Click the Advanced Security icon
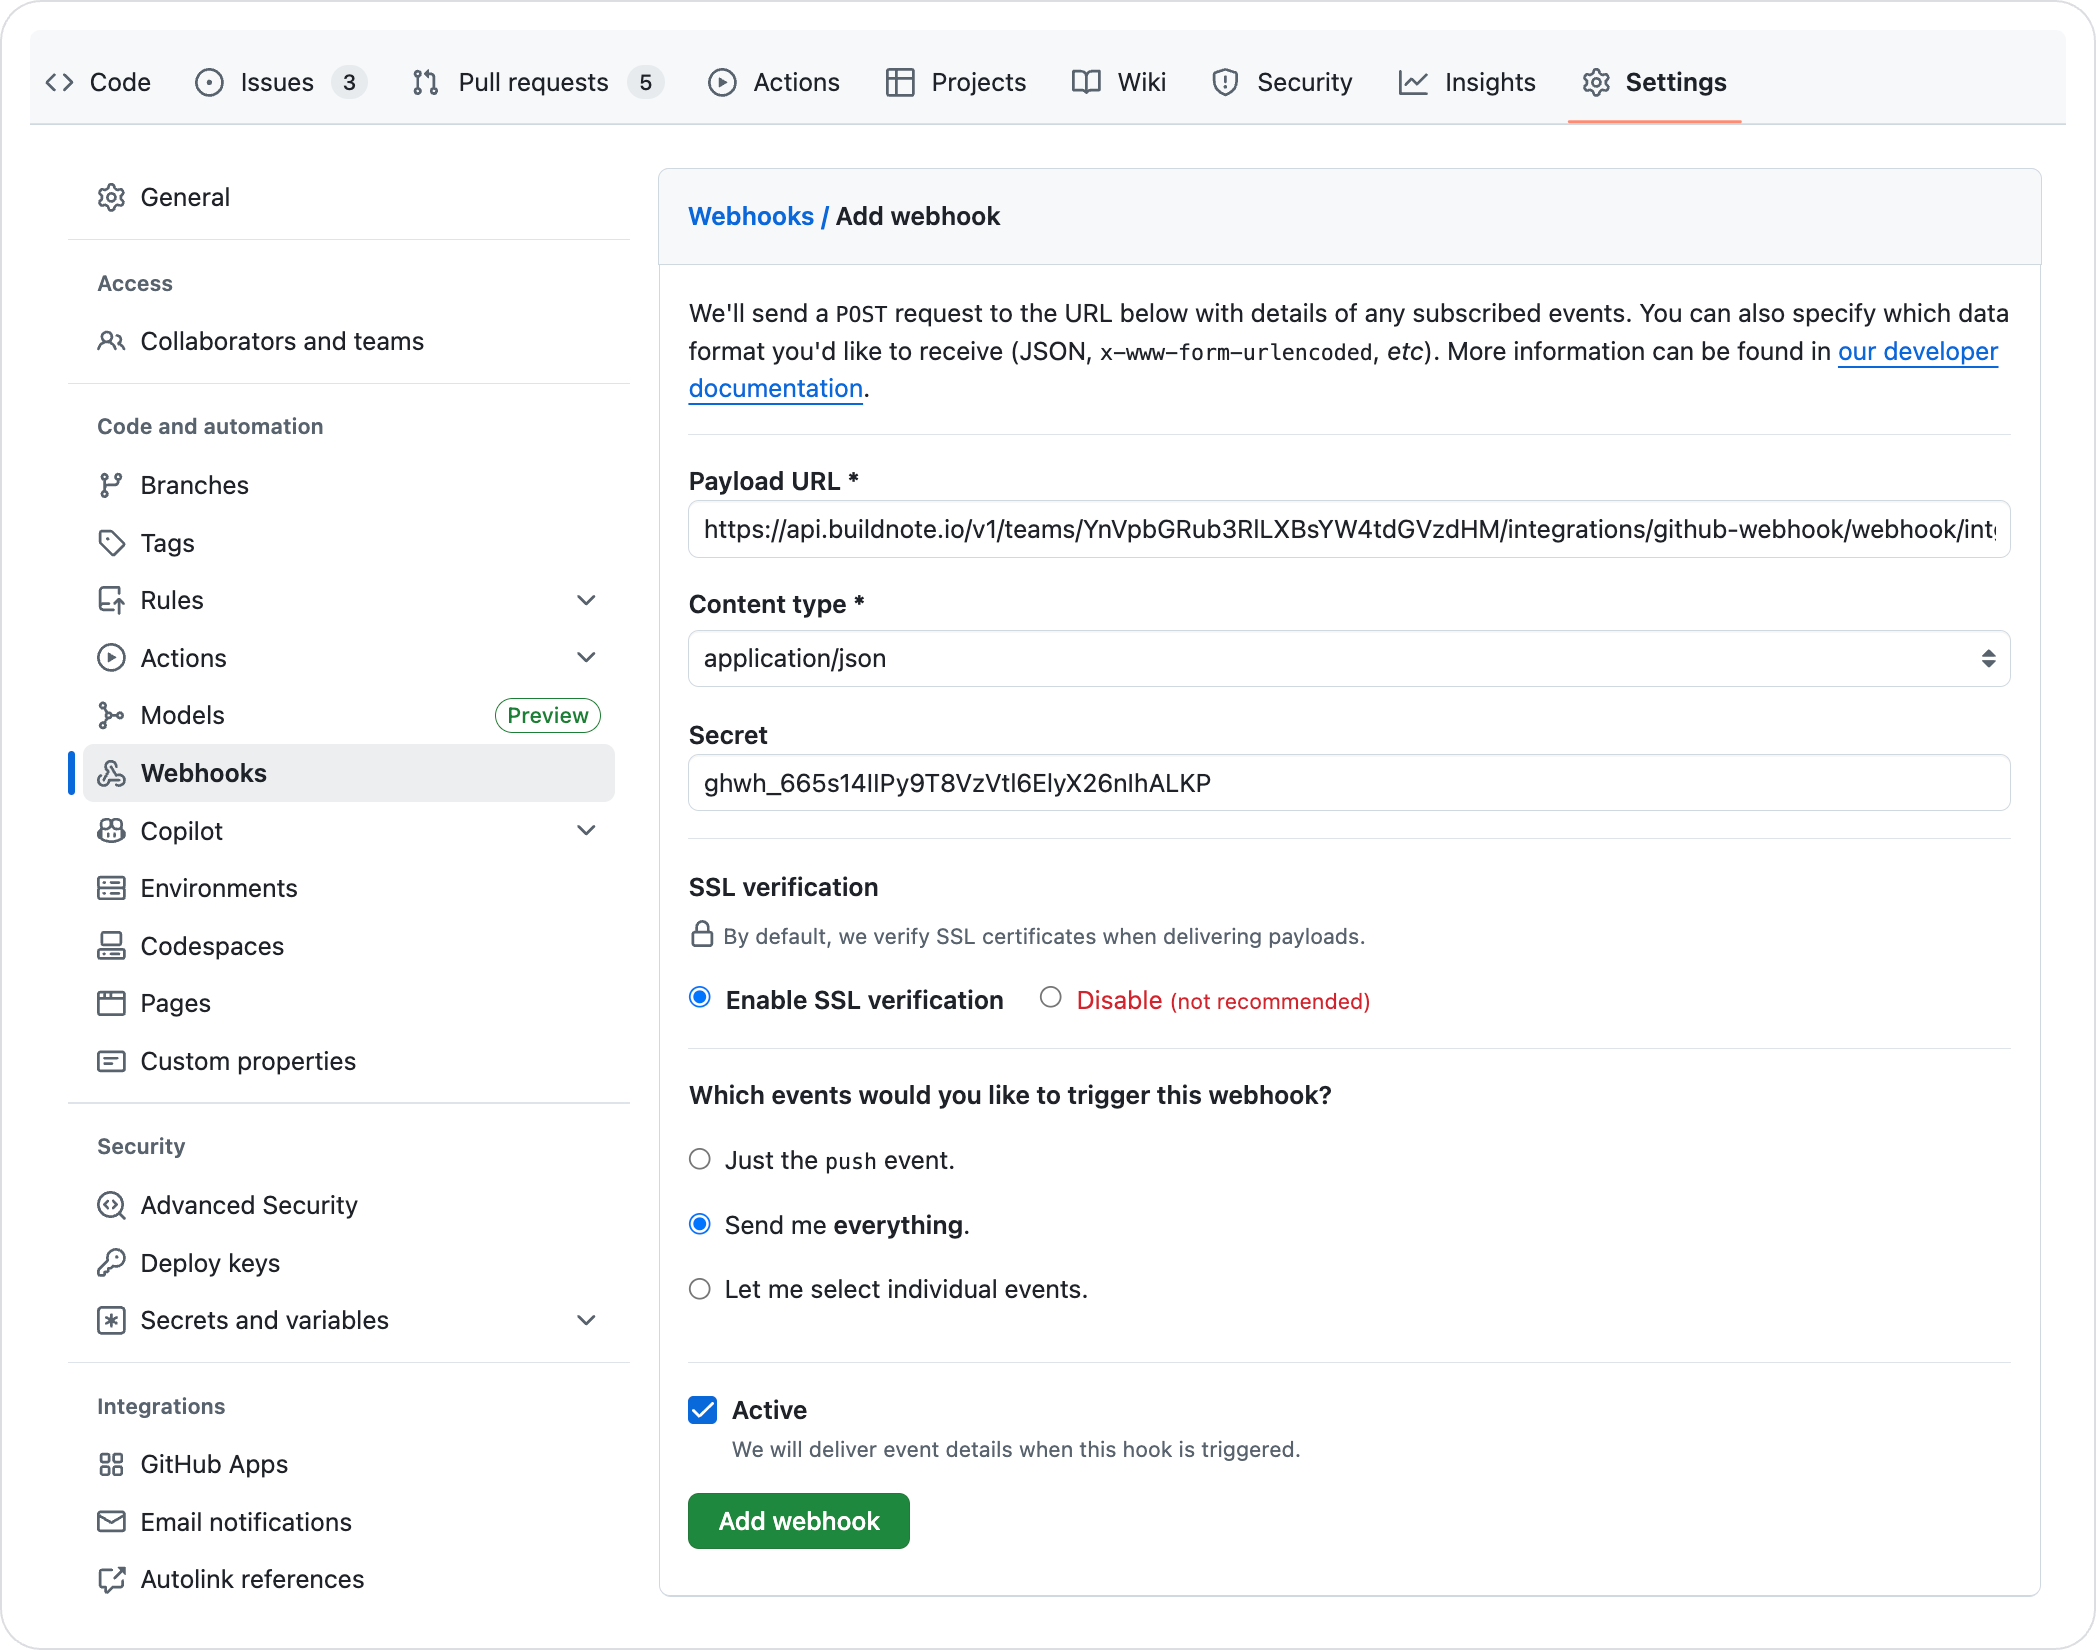2096x1650 pixels. (x=111, y=1205)
